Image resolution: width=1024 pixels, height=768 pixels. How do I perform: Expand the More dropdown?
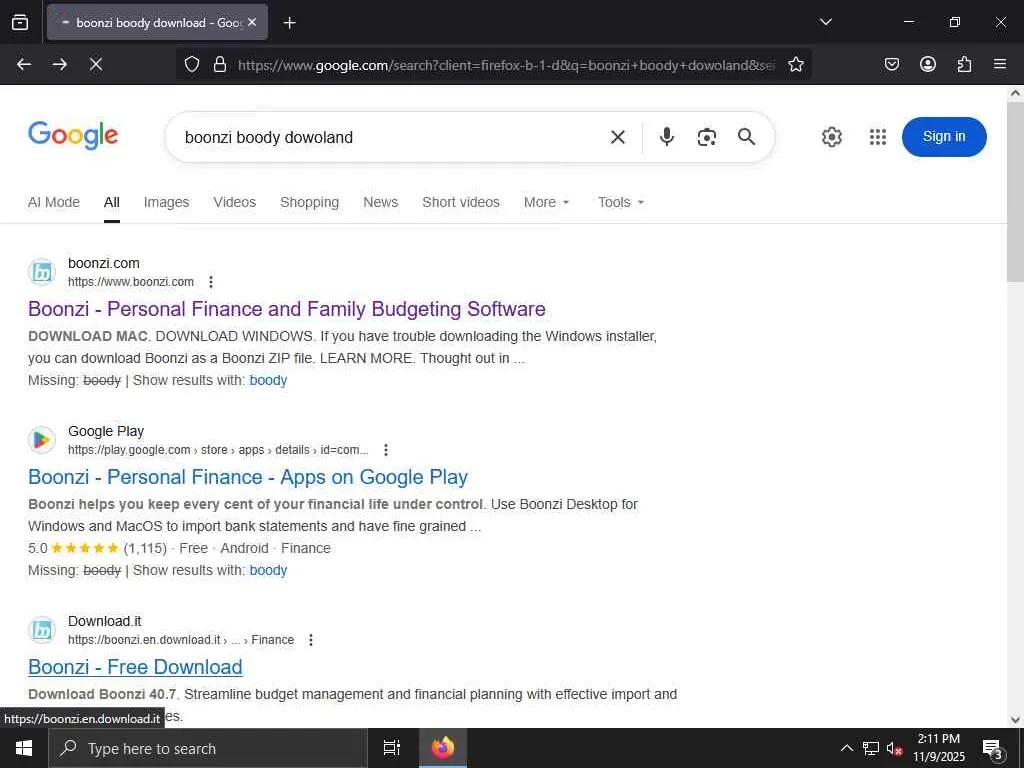coord(547,202)
